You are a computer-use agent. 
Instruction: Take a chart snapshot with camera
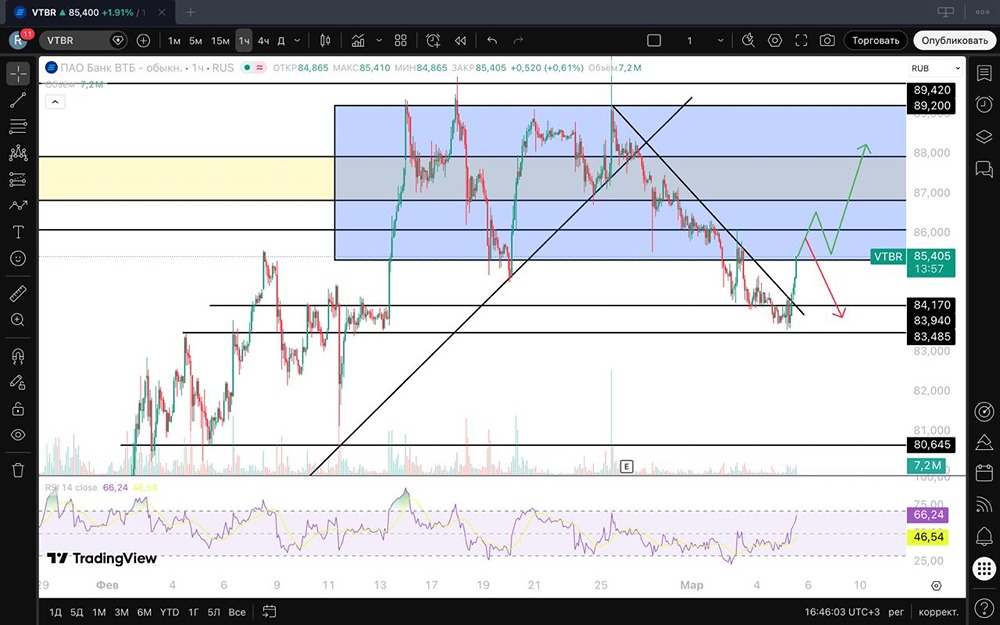pyautogui.click(x=827, y=40)
